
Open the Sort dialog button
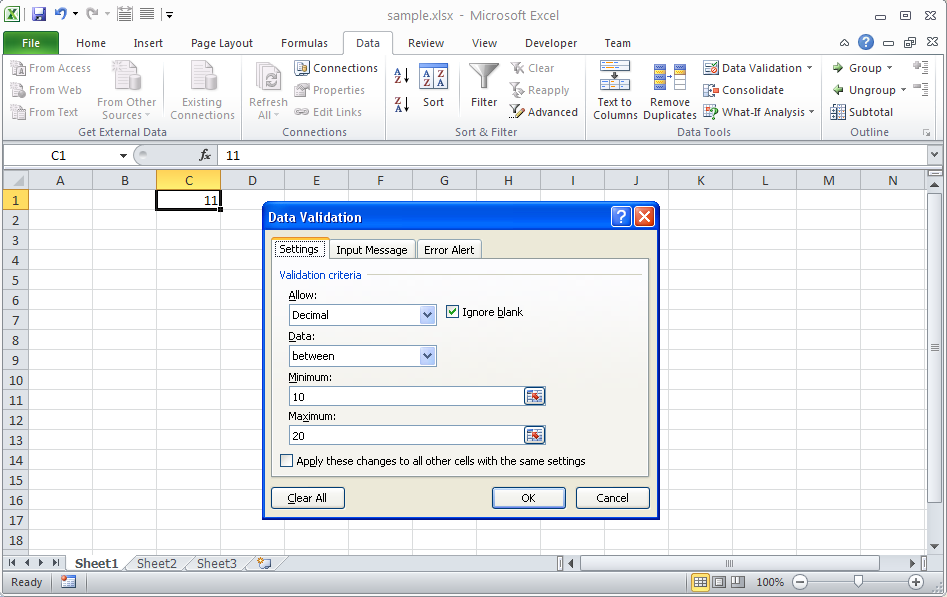[x=433, y=86]
